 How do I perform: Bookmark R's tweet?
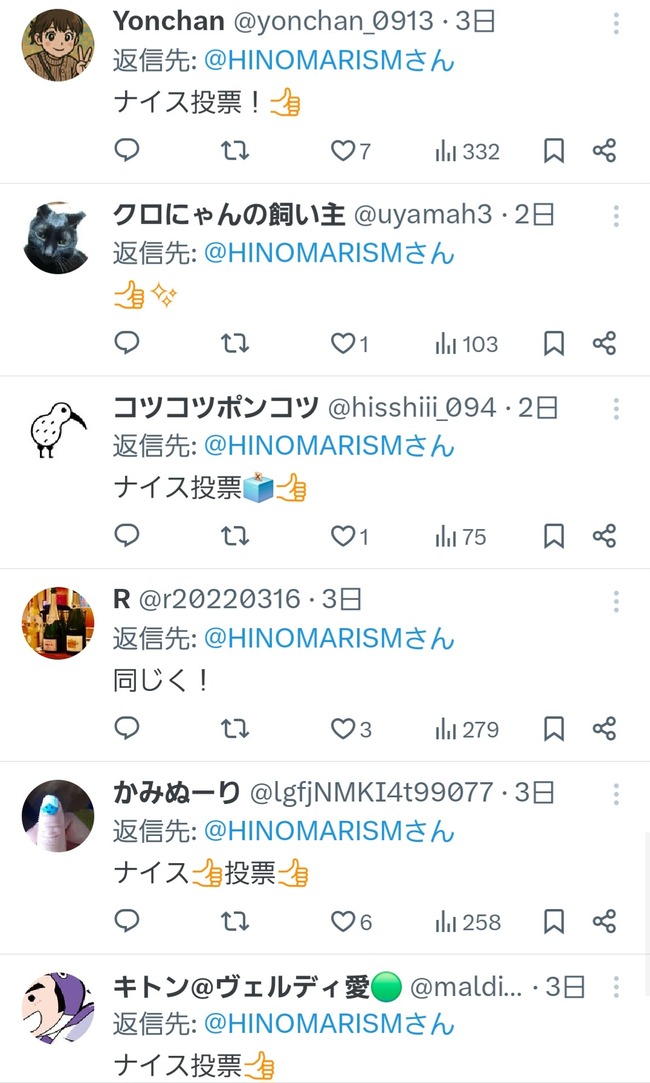tap(554, 729)
